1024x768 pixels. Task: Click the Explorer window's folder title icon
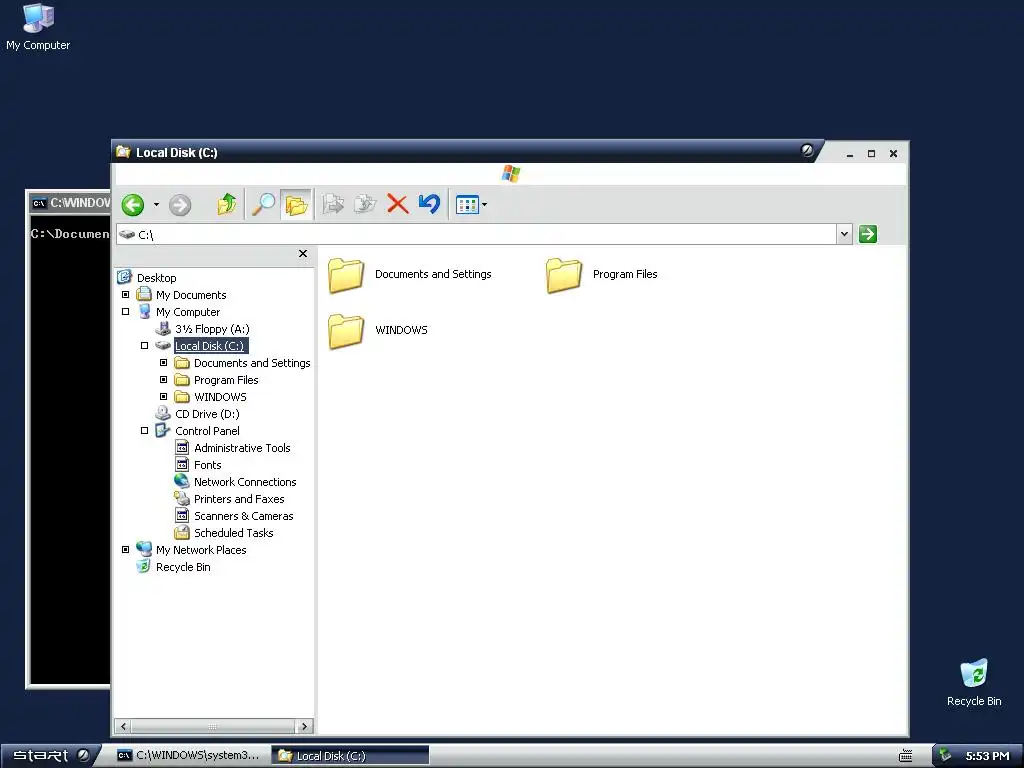pos(123,152)
